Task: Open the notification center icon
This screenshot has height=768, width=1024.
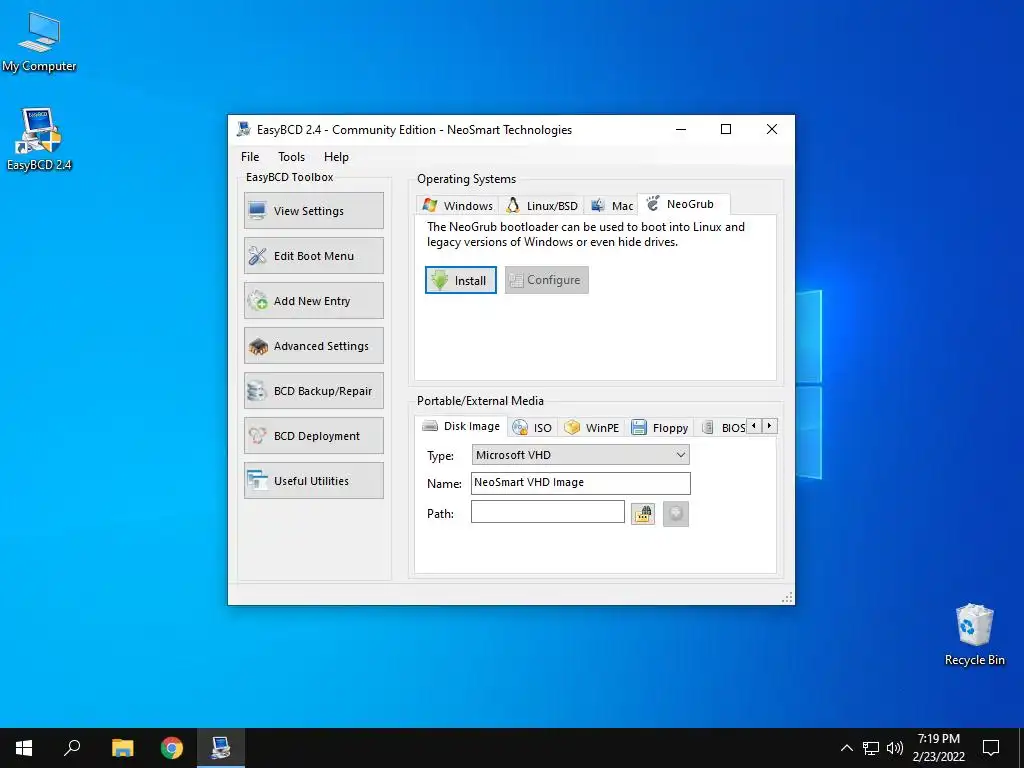Action: tap(991, 748)
